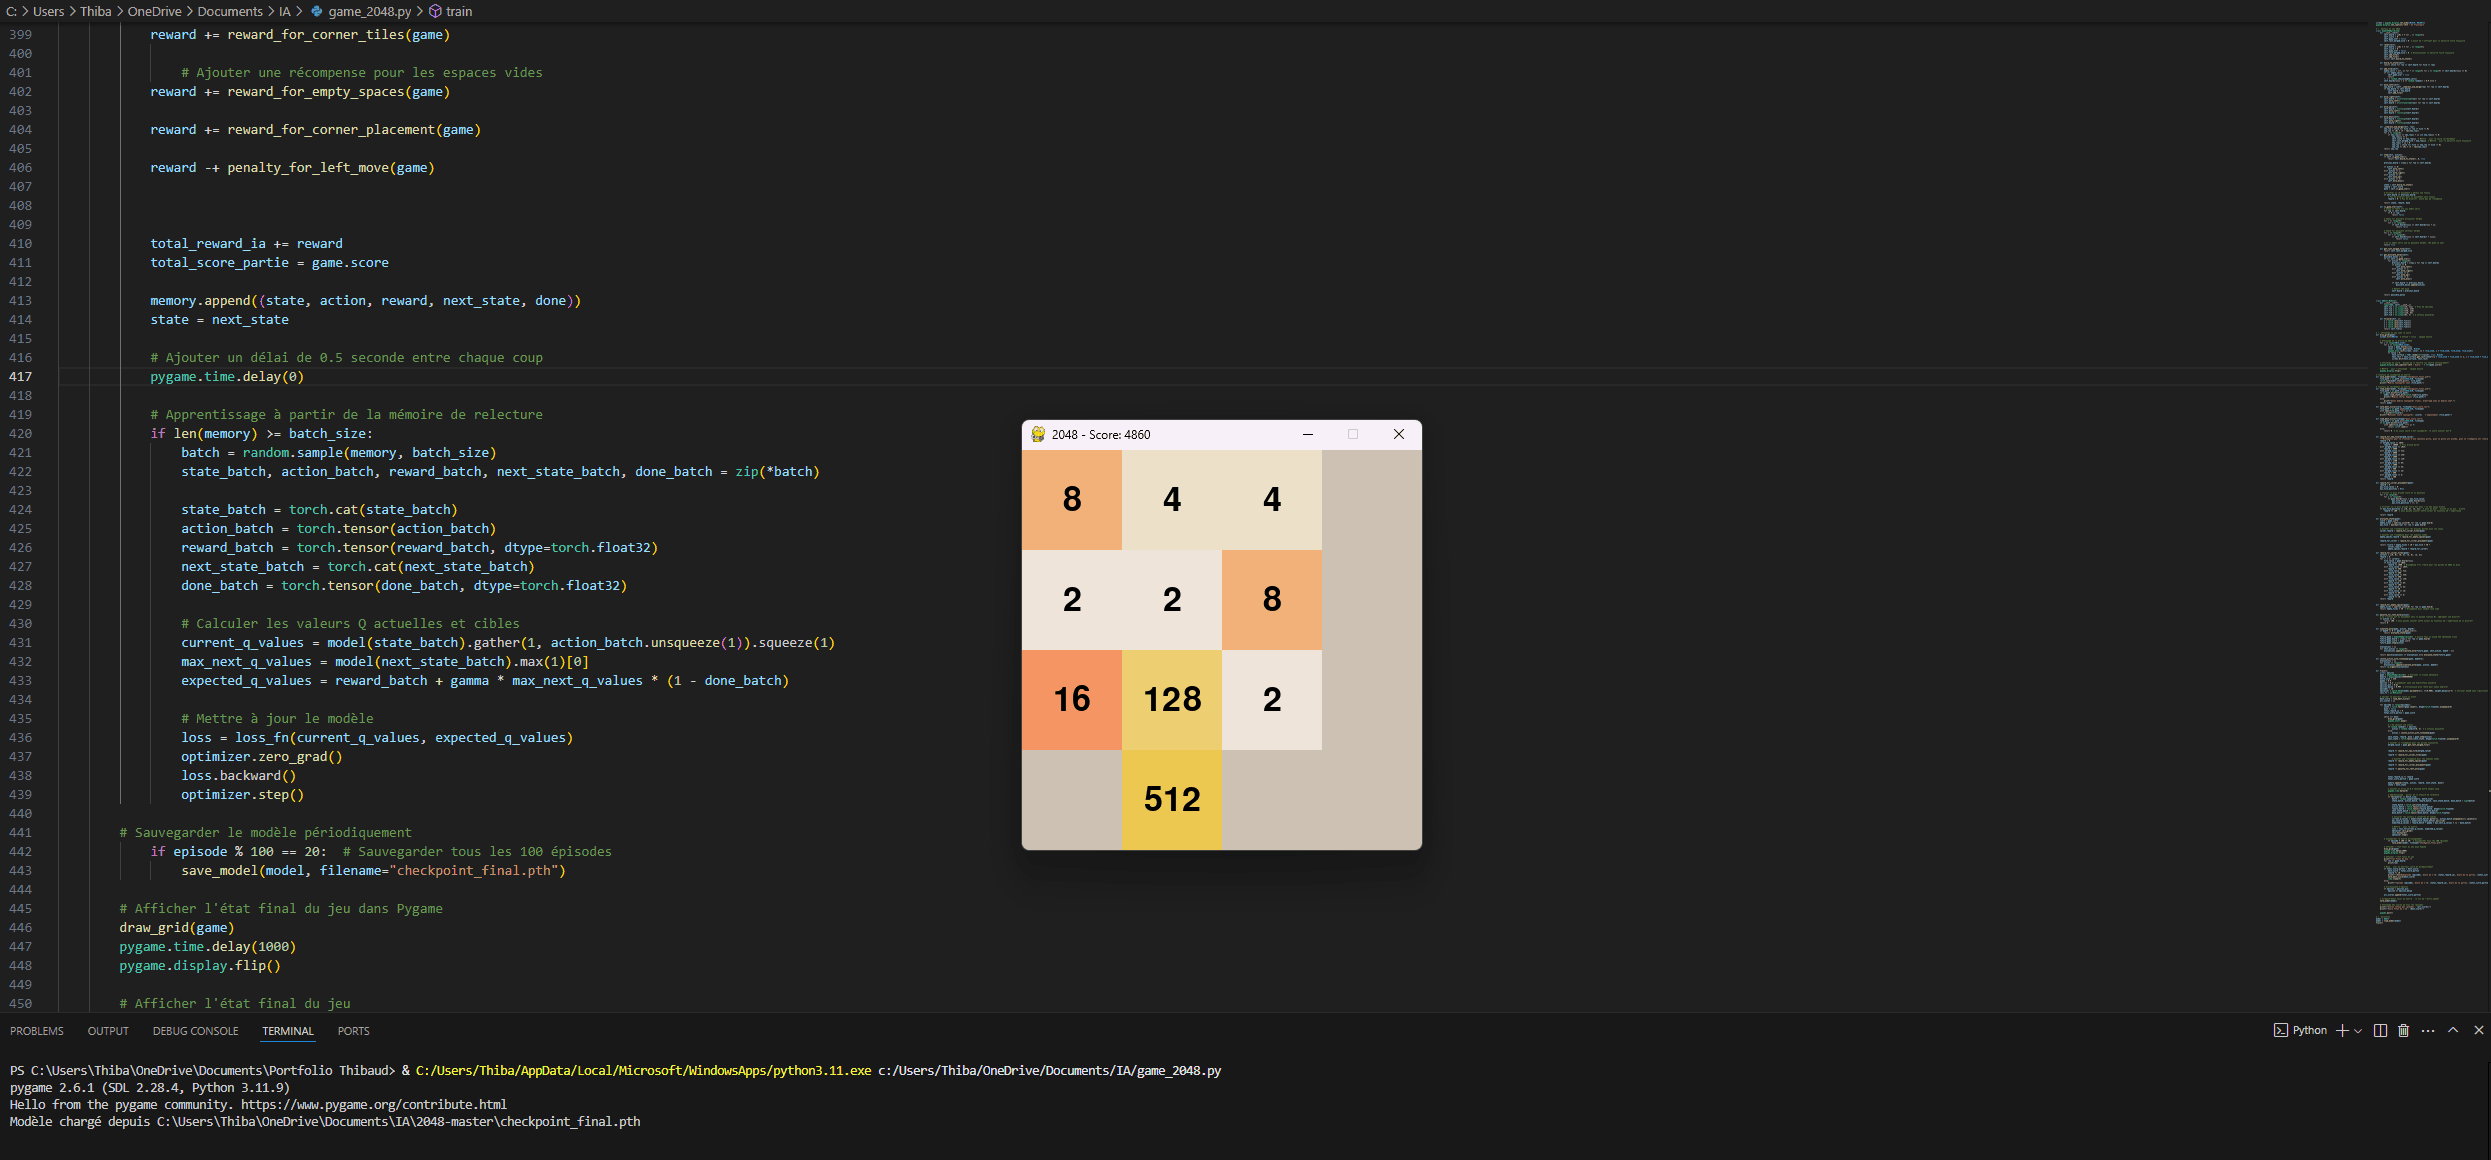Screen dimensions: 2491x1160
Task: Toggle panel maximize with the chevron icon
Action: (x=2452, y=1031)
